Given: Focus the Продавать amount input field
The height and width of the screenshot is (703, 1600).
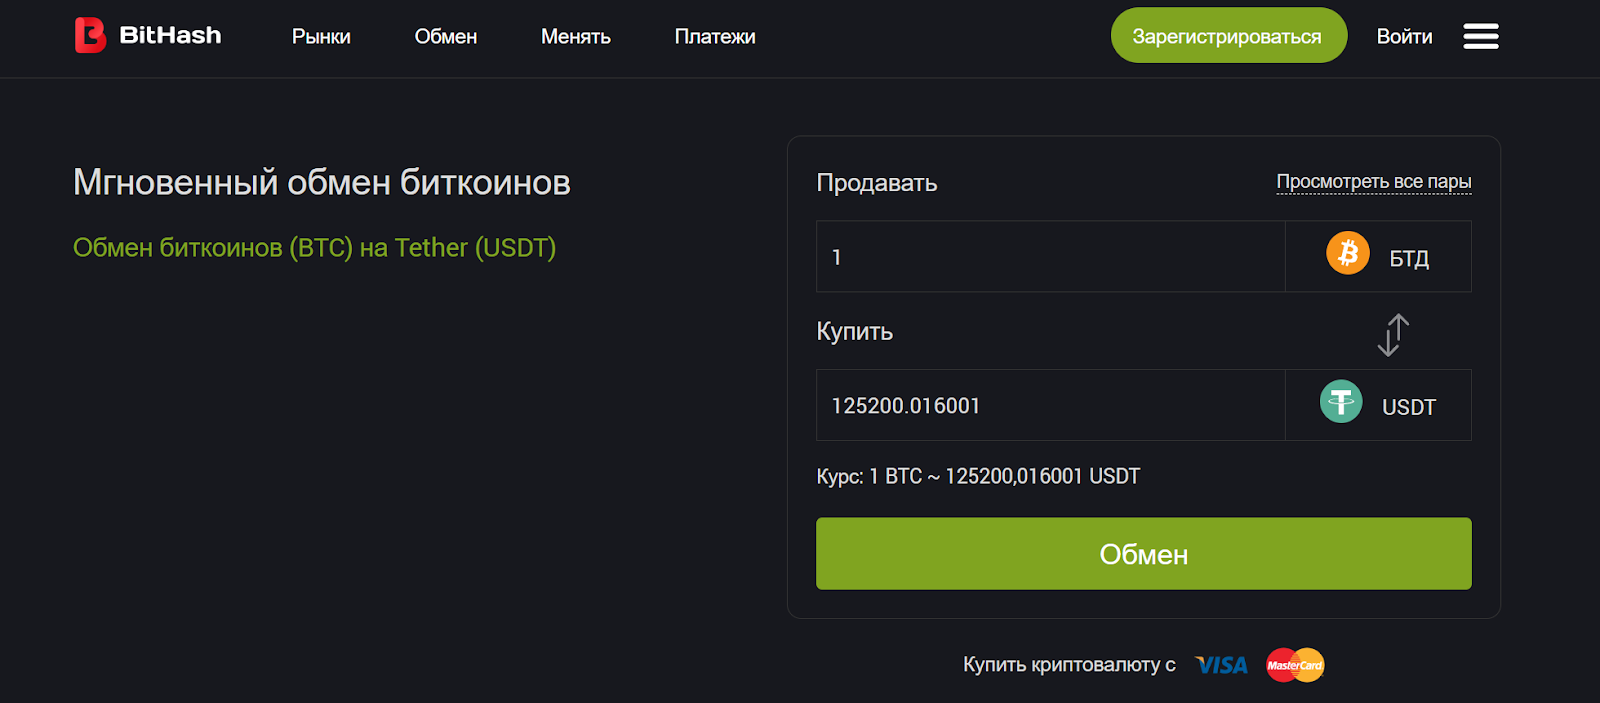Looking at the screenshot, I should (x=1050, y=257).
